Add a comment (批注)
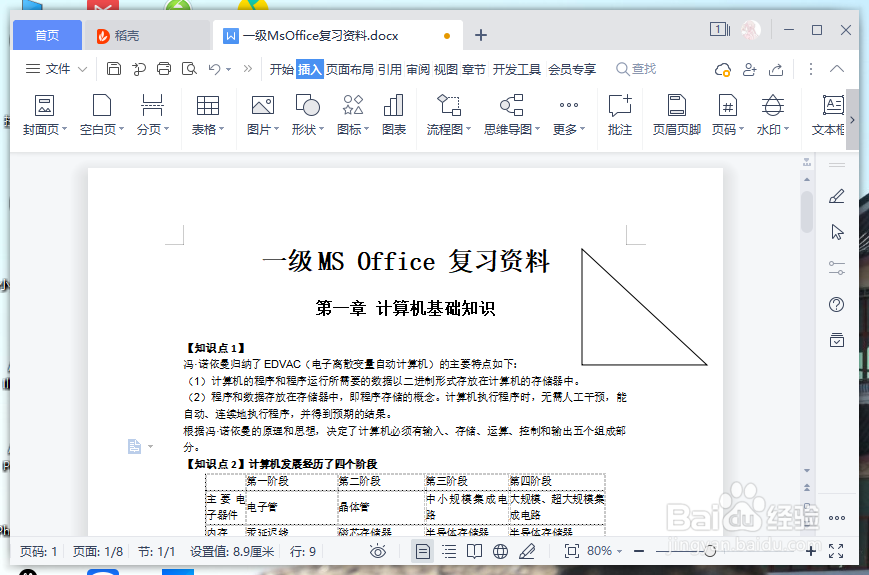 coord(620,115)
